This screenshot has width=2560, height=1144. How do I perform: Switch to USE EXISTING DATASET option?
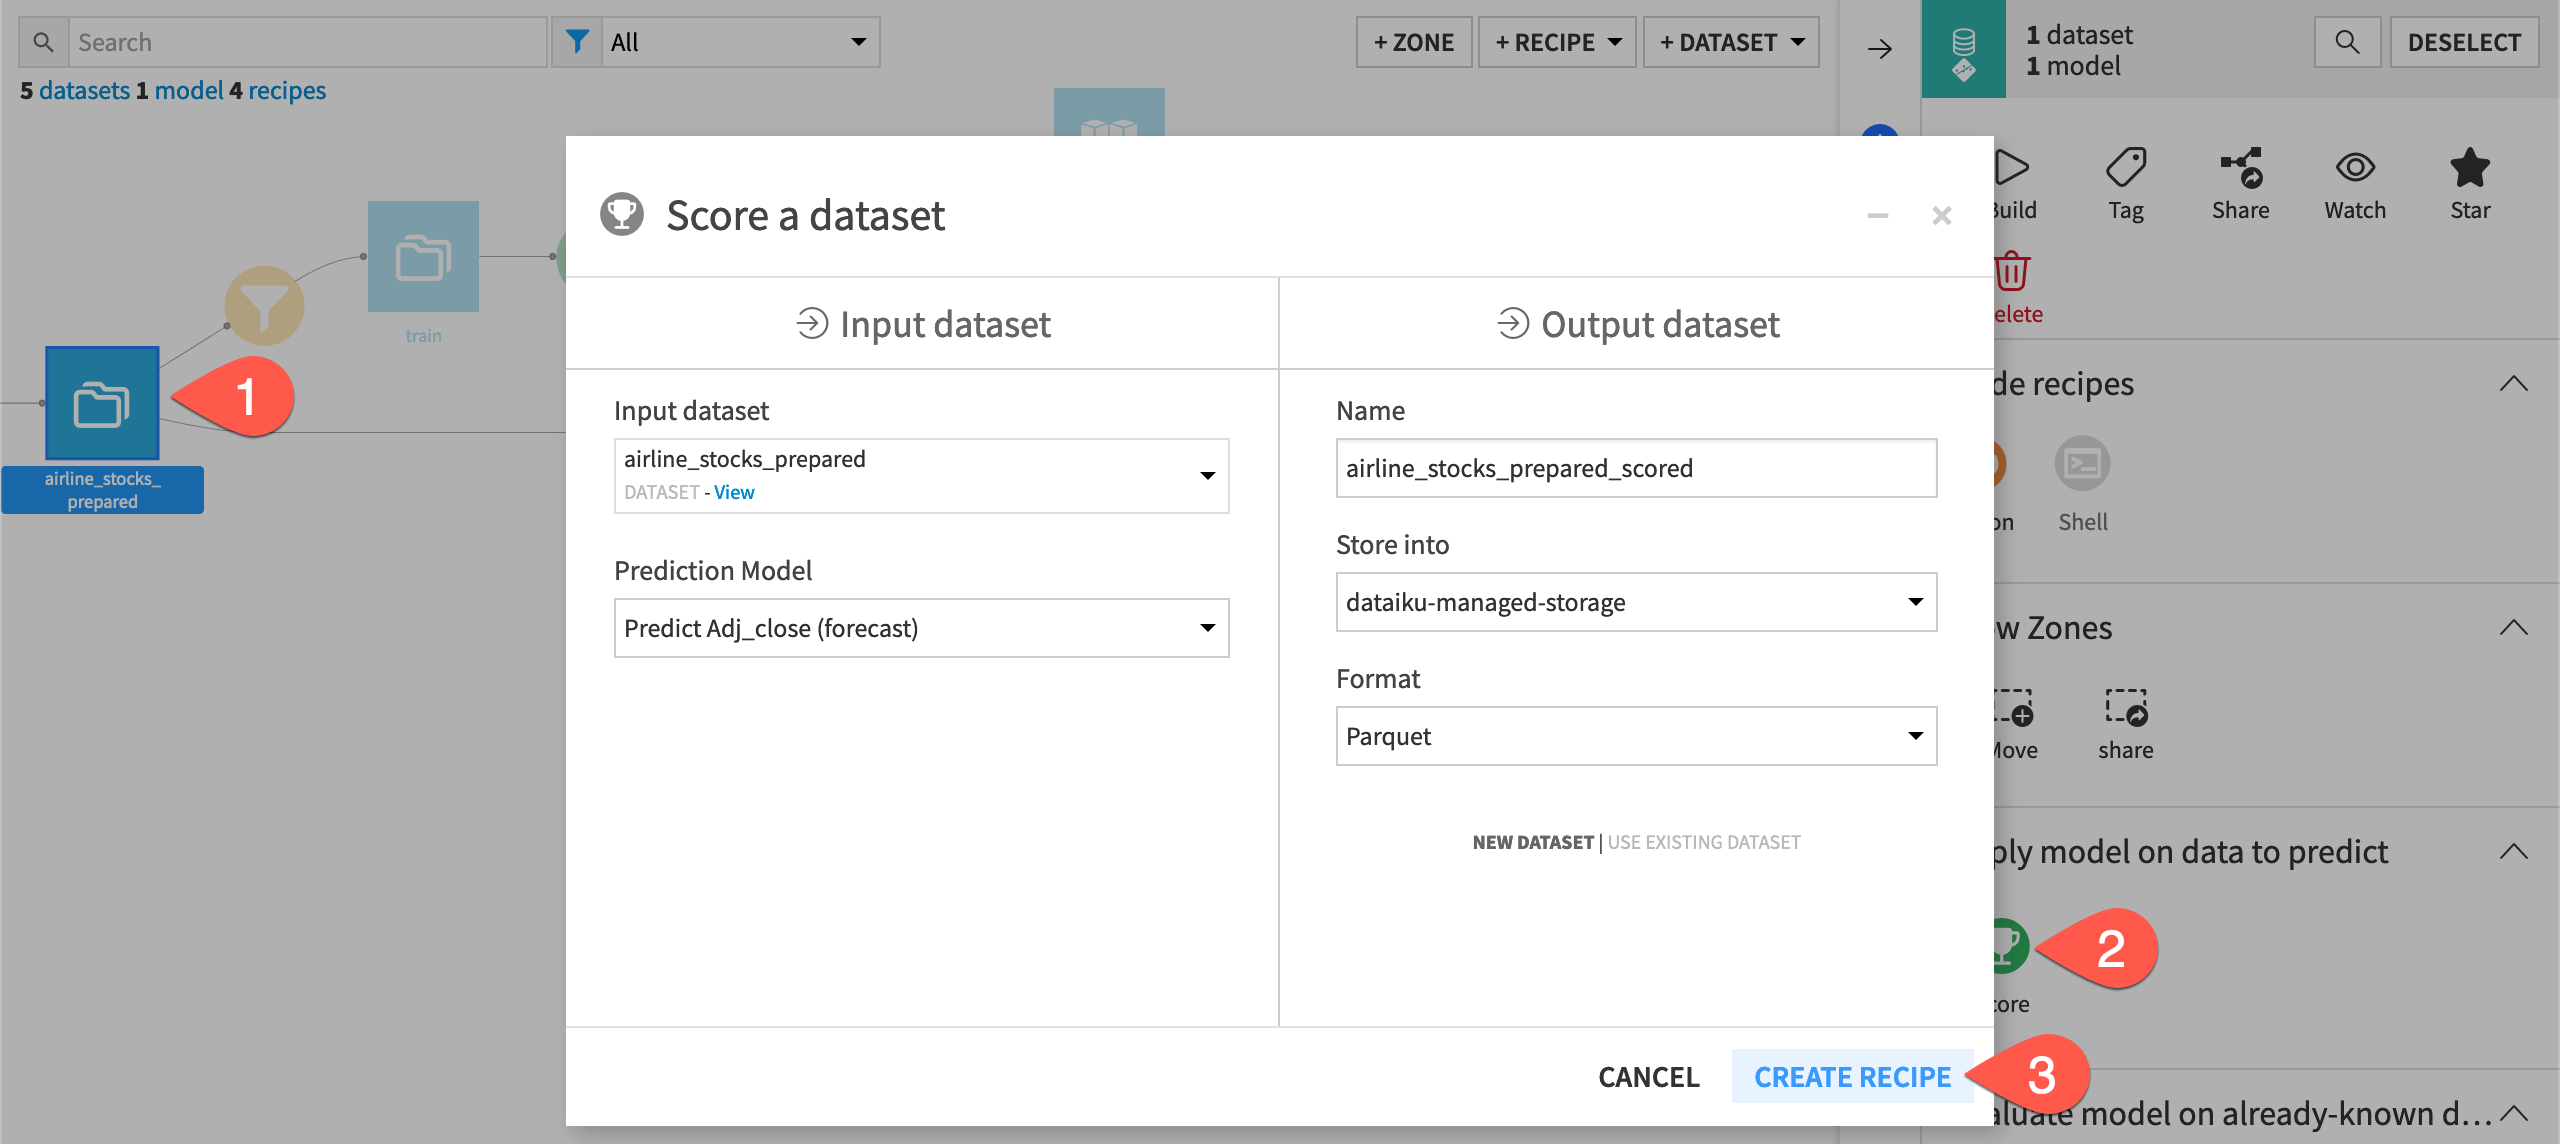1704,842
